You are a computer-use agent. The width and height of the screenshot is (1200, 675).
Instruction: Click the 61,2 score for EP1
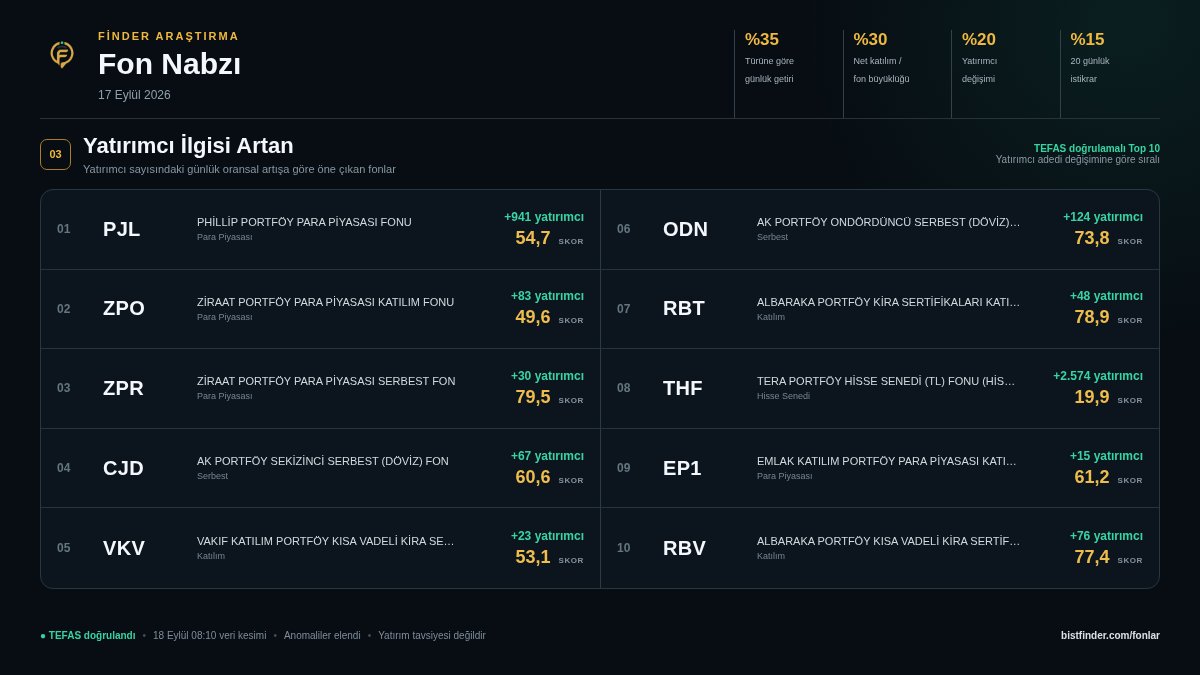coord(1092,477)
